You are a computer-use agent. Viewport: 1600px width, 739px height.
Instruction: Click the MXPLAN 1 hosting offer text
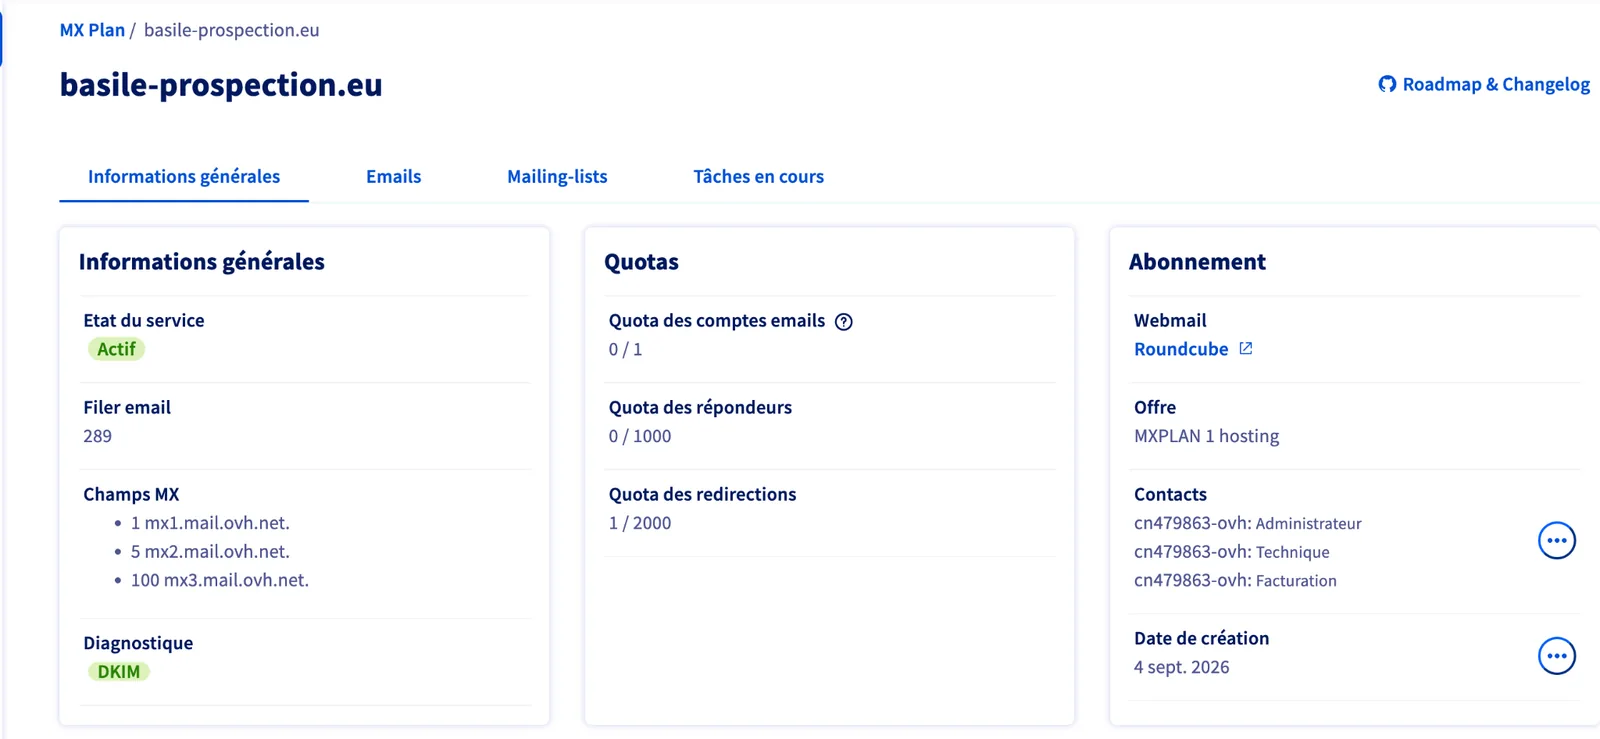pyautogui.click(x=1206, y=436)
